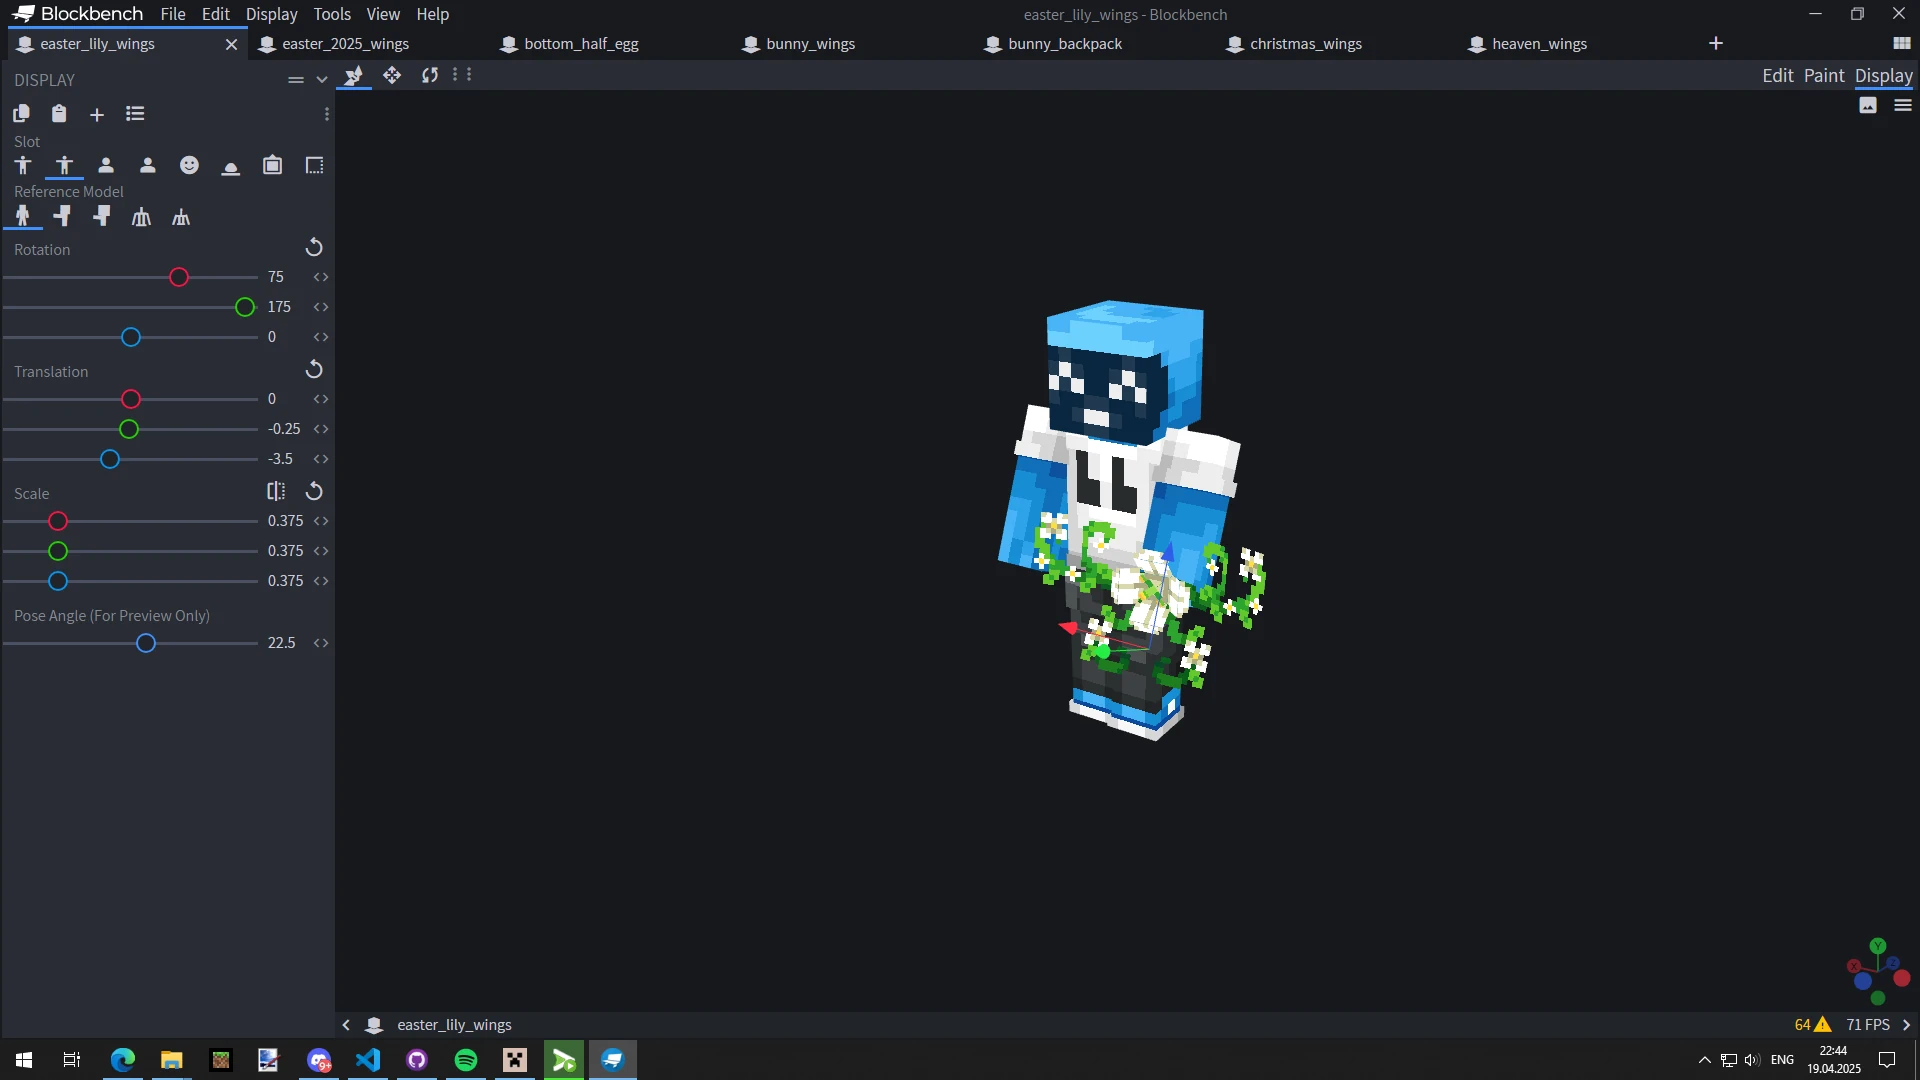Reset the Rotation values
This screenshot has width=1920, height=1080.
[x=313, y=247]
